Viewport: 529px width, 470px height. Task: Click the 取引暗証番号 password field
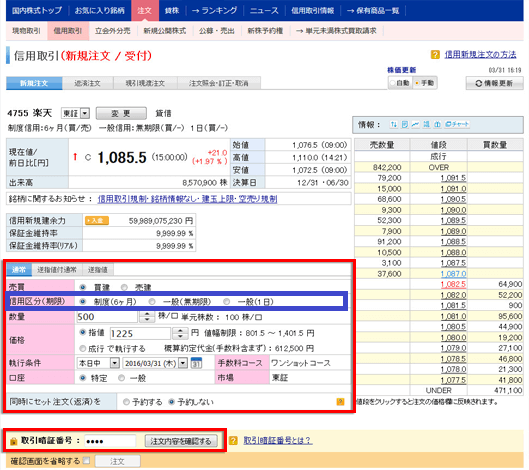pos(110,441)
